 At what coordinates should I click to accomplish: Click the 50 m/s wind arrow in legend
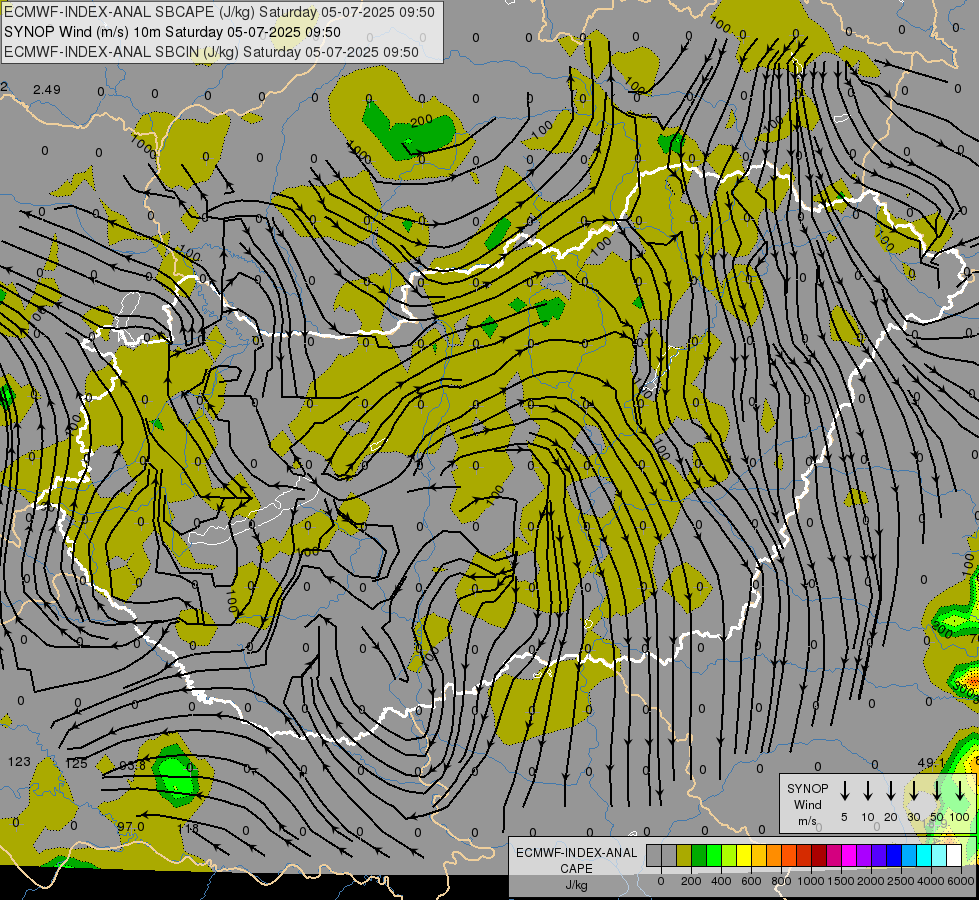pos(937,790)
